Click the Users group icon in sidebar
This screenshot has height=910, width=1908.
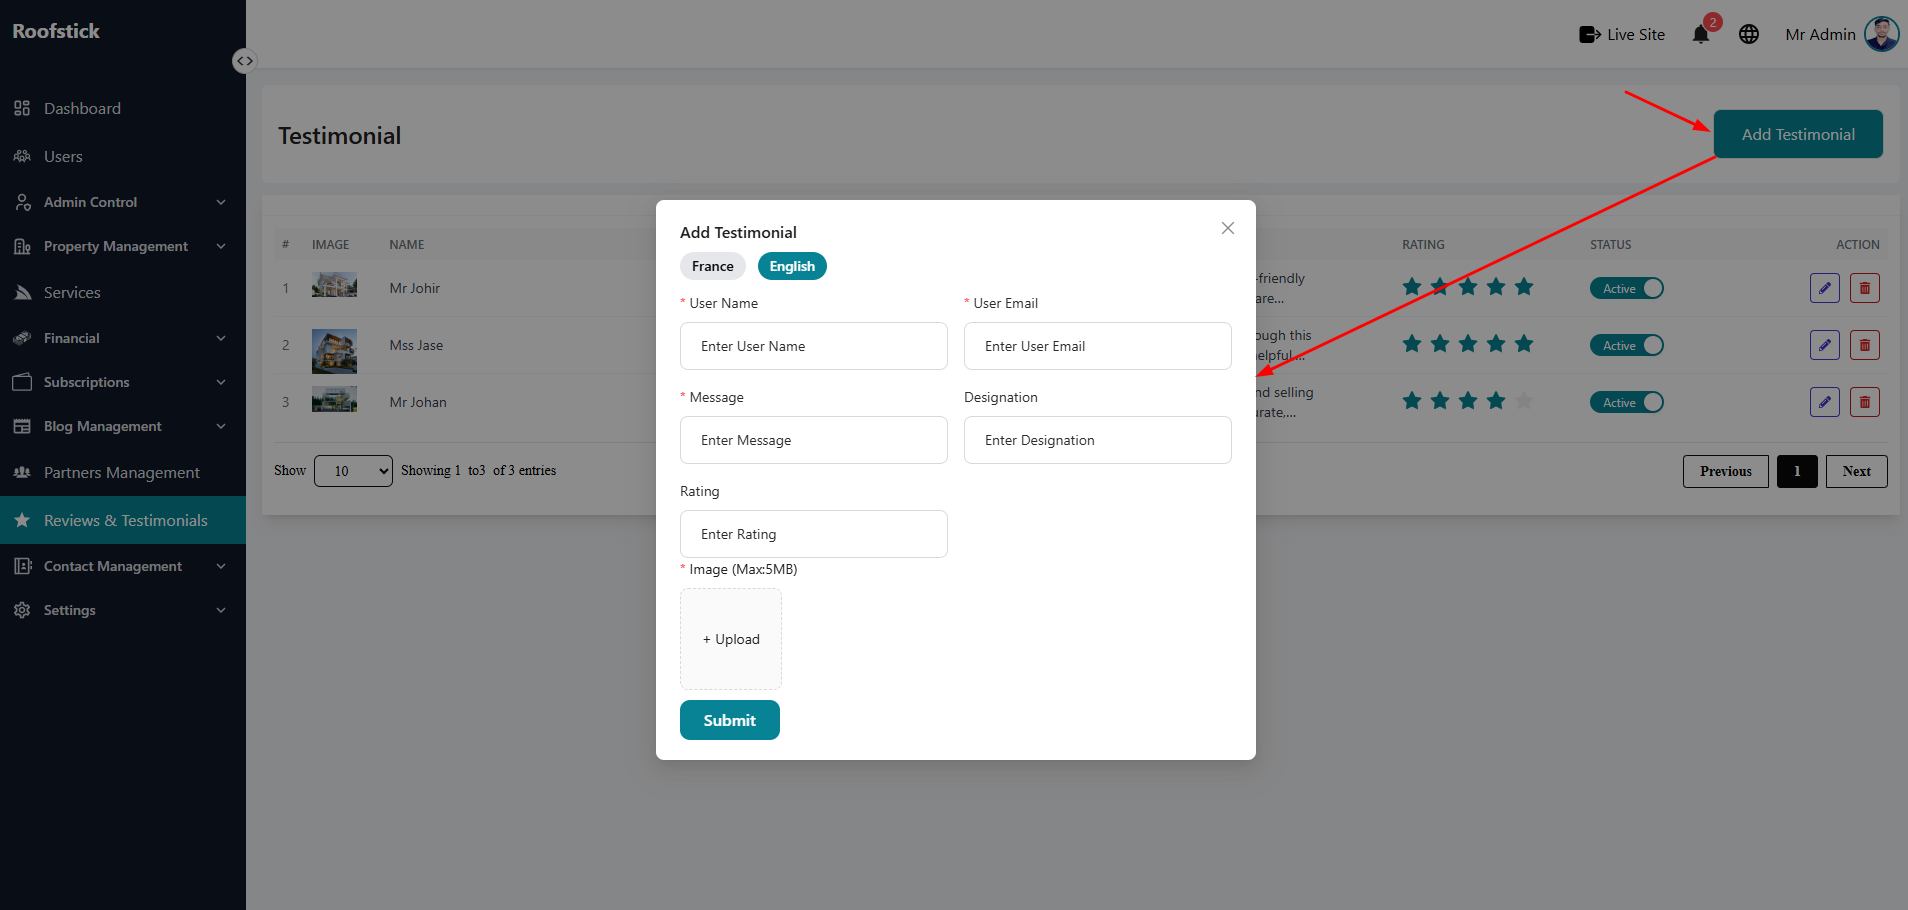[x=22, y=156]
